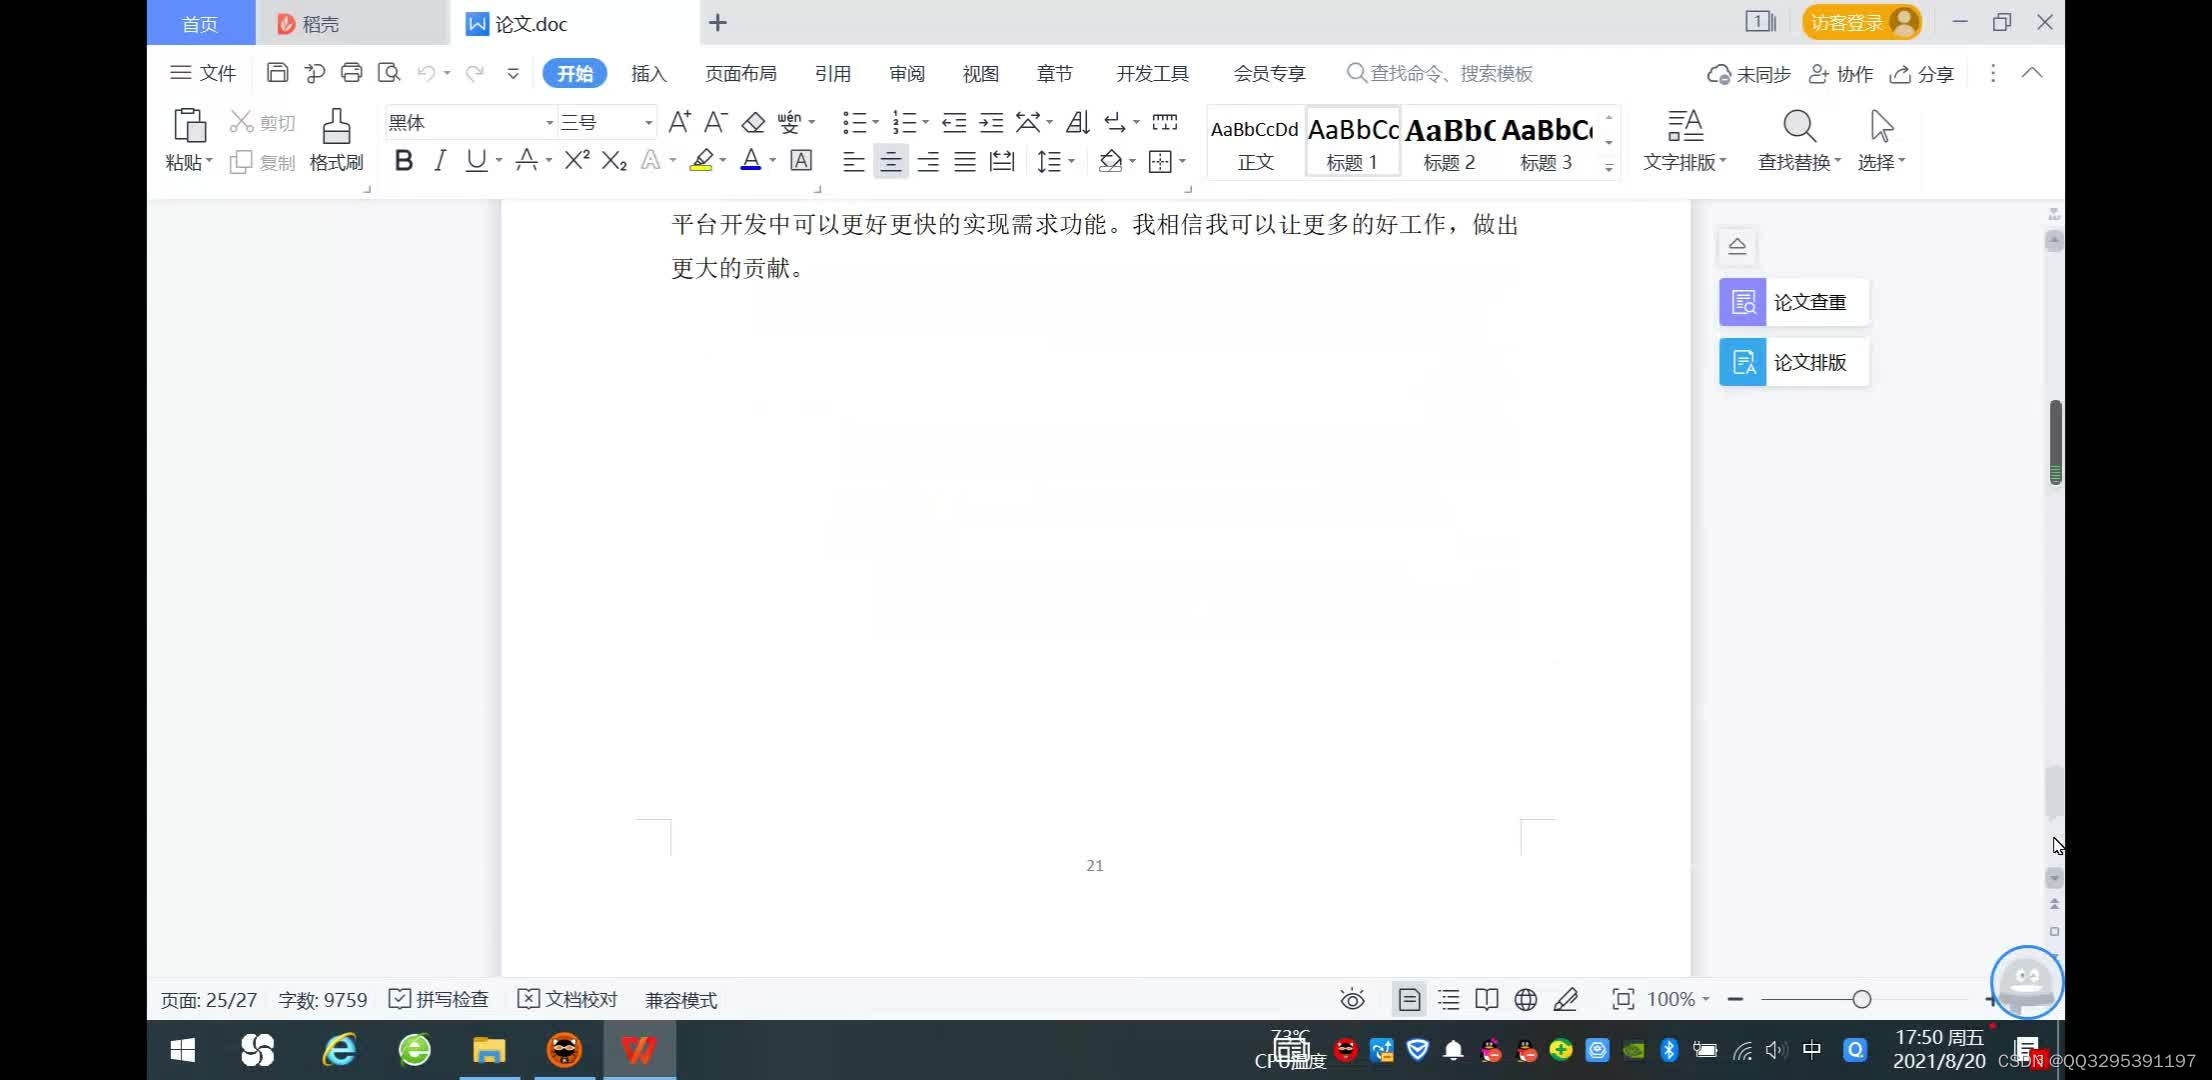The image size is (2212, 1080).
Task: Expand the styles gallery
Action: [x=1609, y=167]
